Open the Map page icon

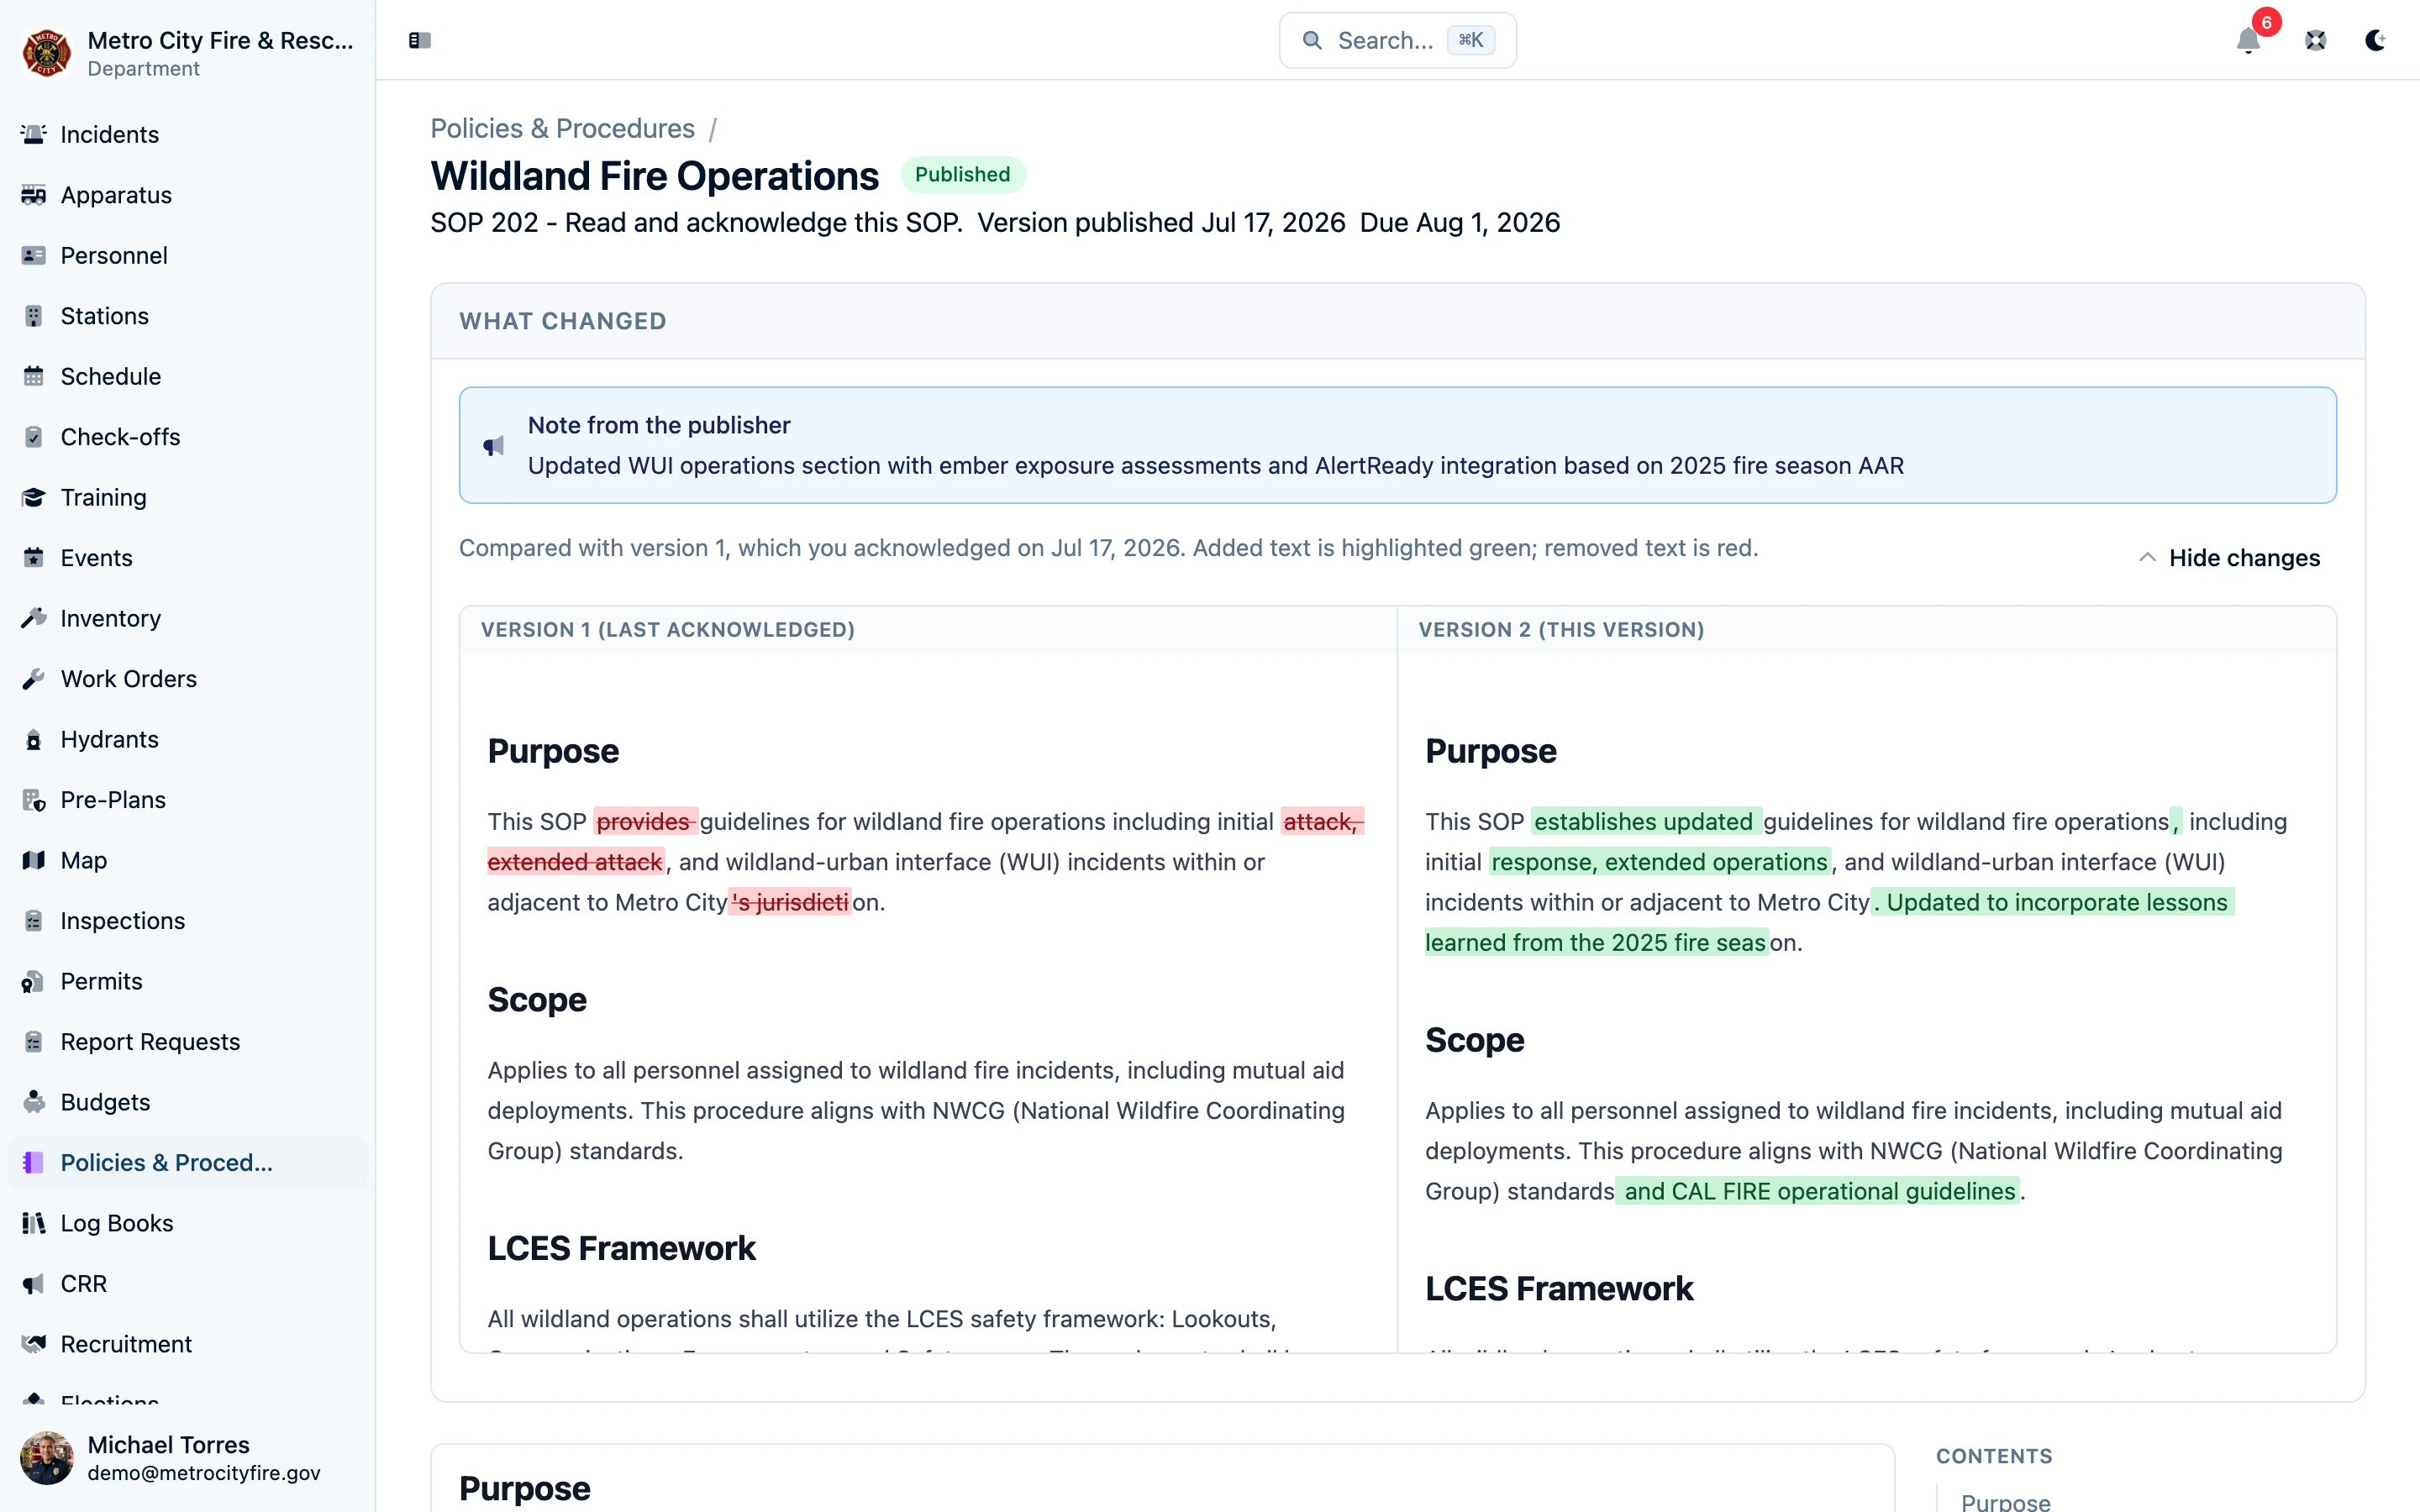coord(34,860)
